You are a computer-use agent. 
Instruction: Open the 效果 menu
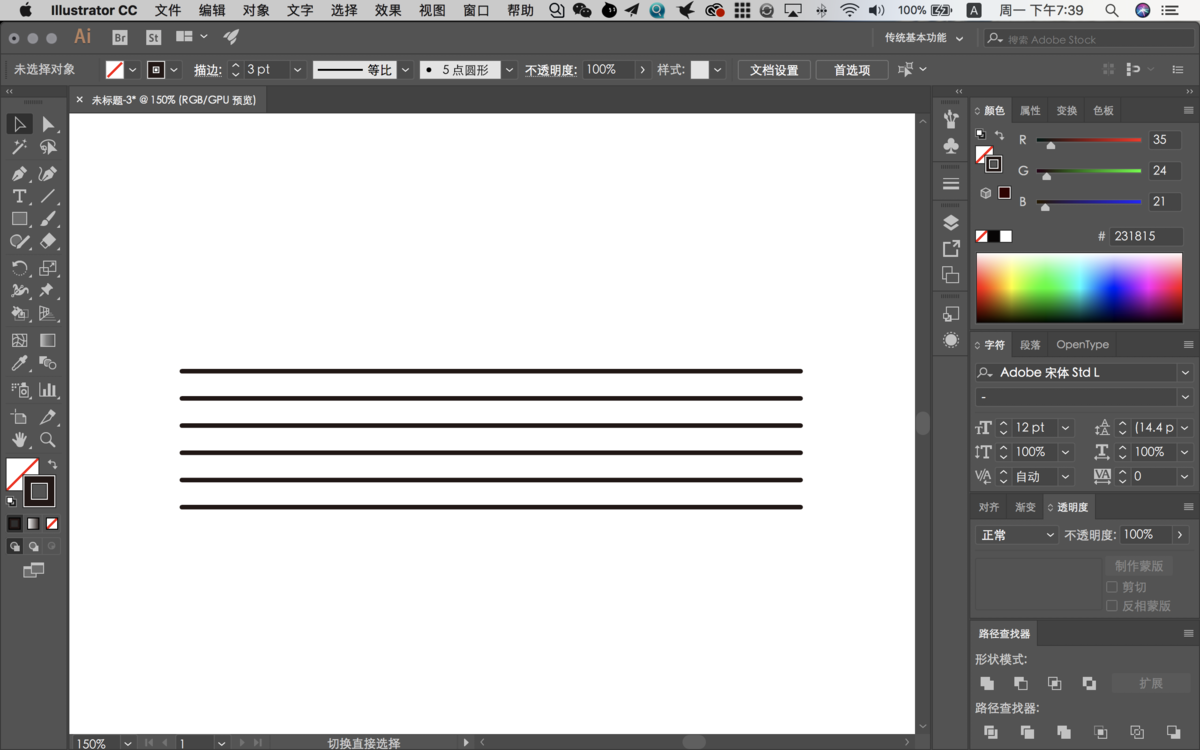pos(388,10)
